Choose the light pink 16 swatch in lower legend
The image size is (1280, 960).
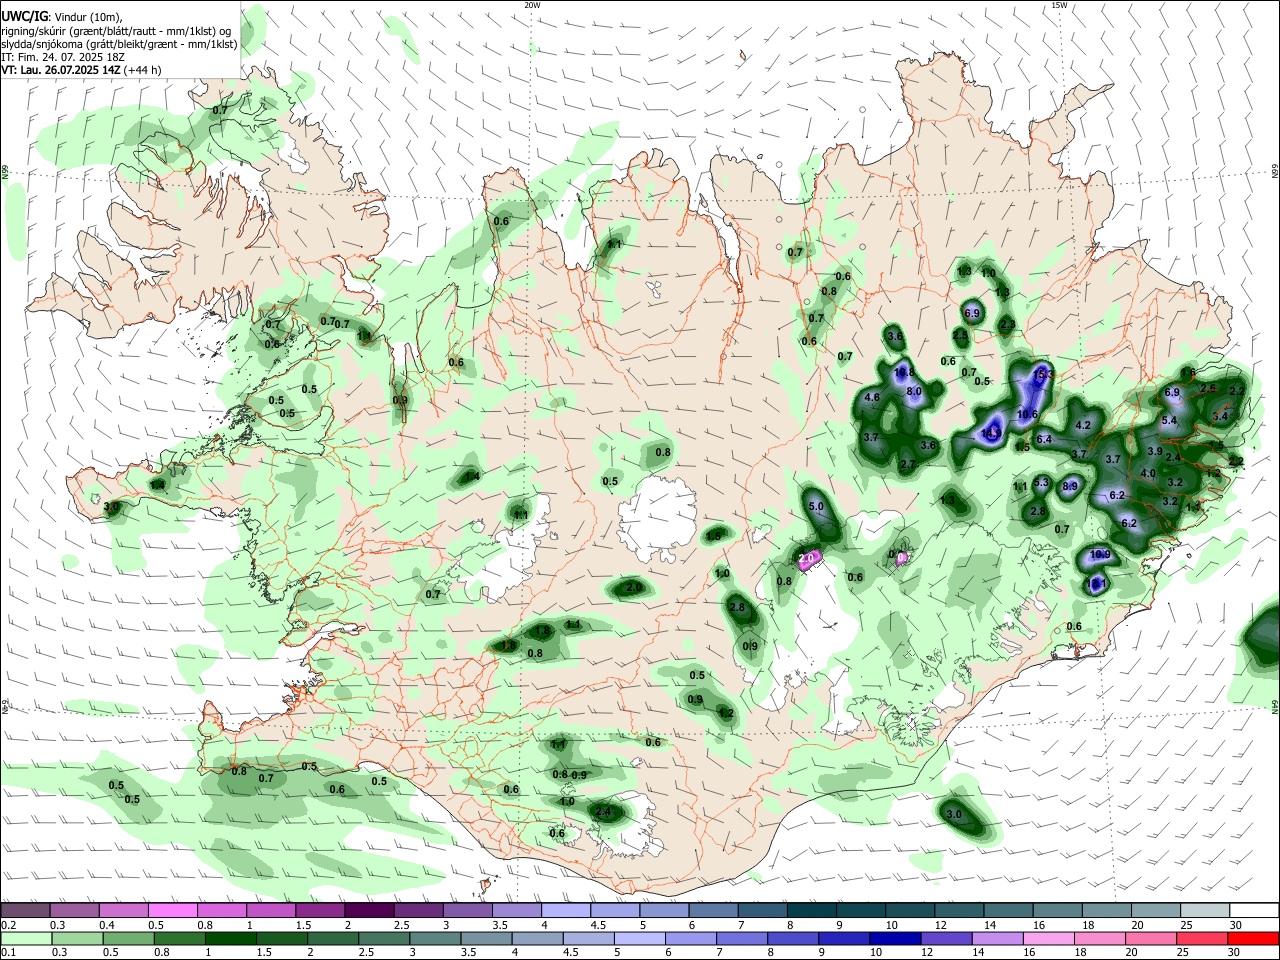(1049, 938)
